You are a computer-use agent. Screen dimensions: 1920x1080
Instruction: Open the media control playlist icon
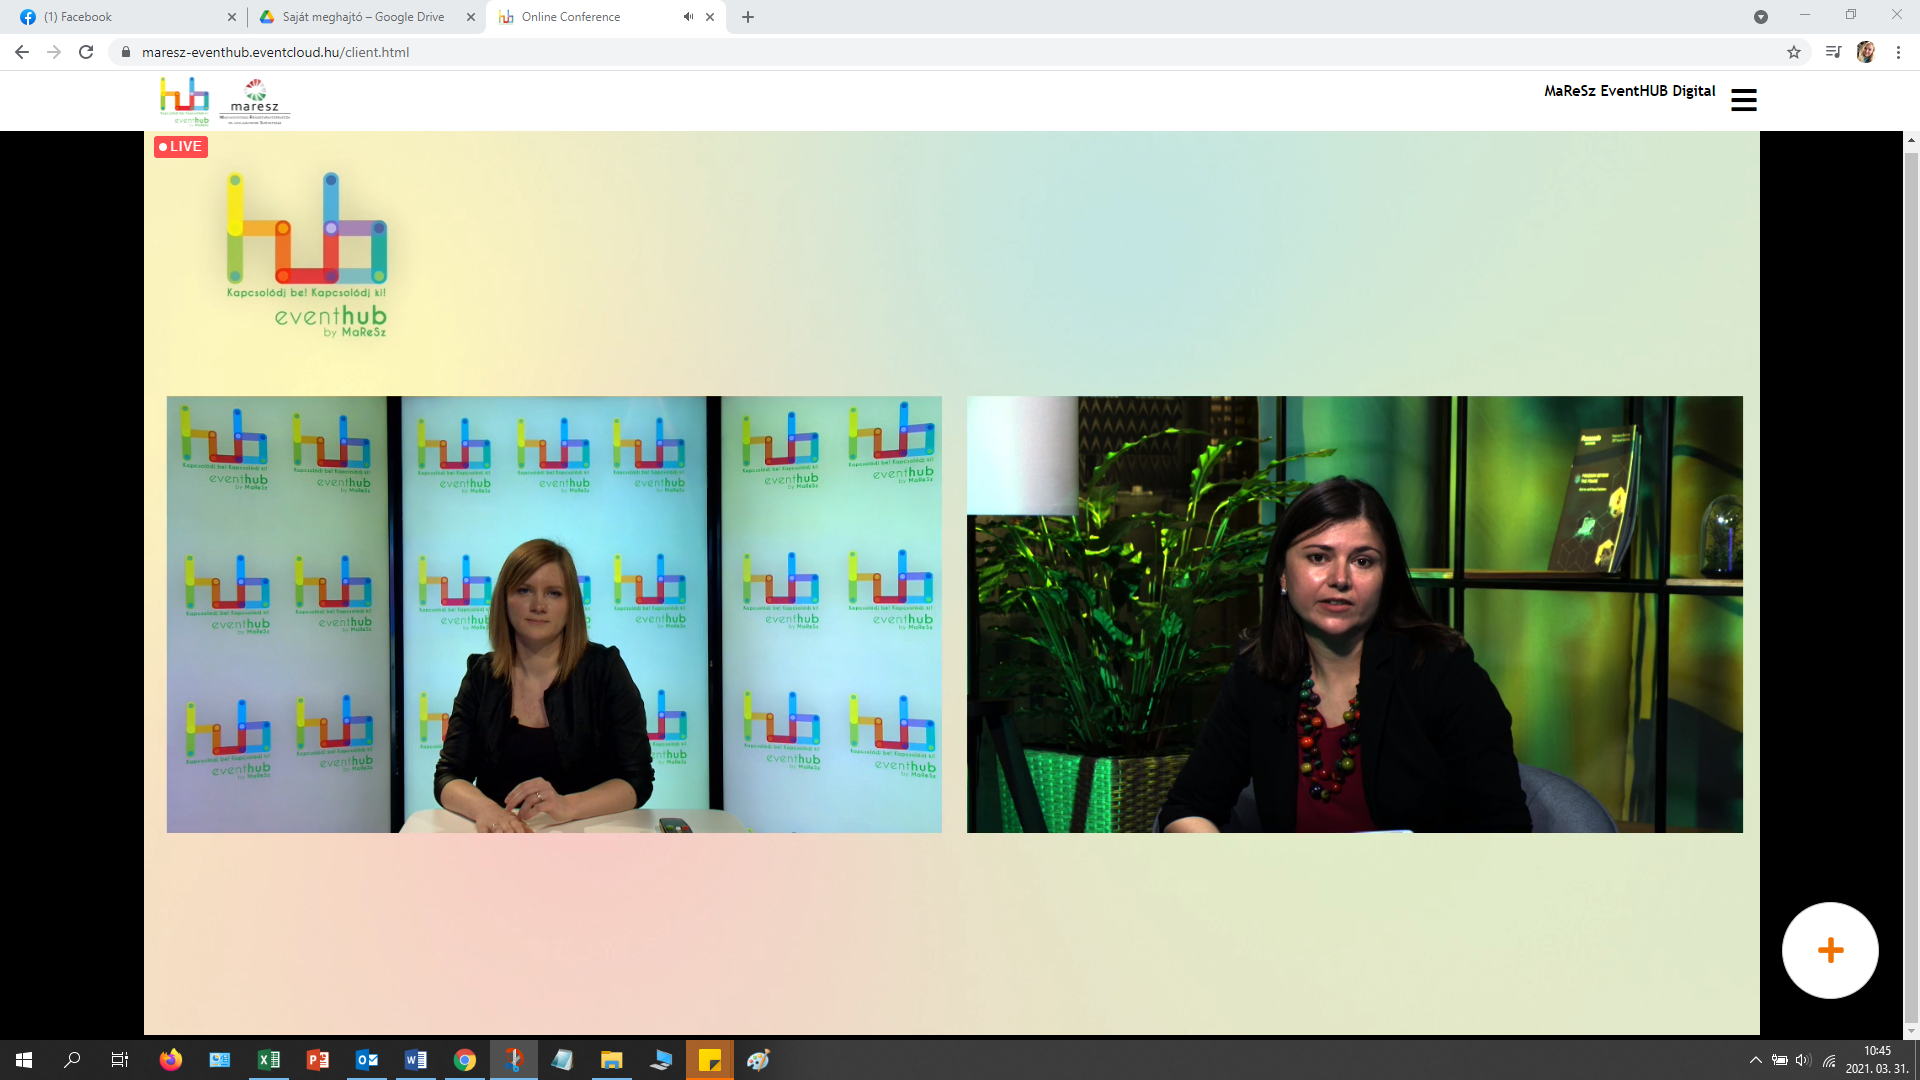[1833, 52]
